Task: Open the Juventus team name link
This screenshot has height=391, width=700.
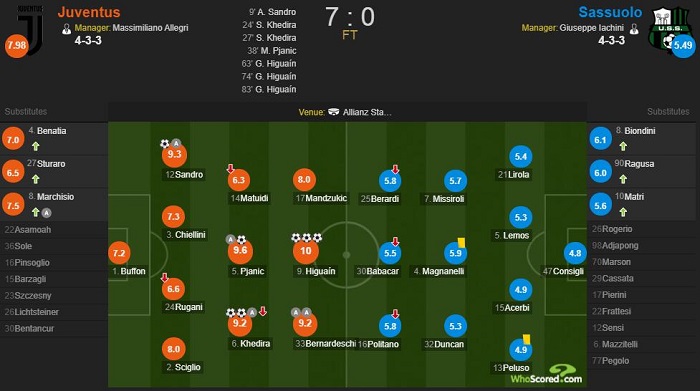Action: 89,12
